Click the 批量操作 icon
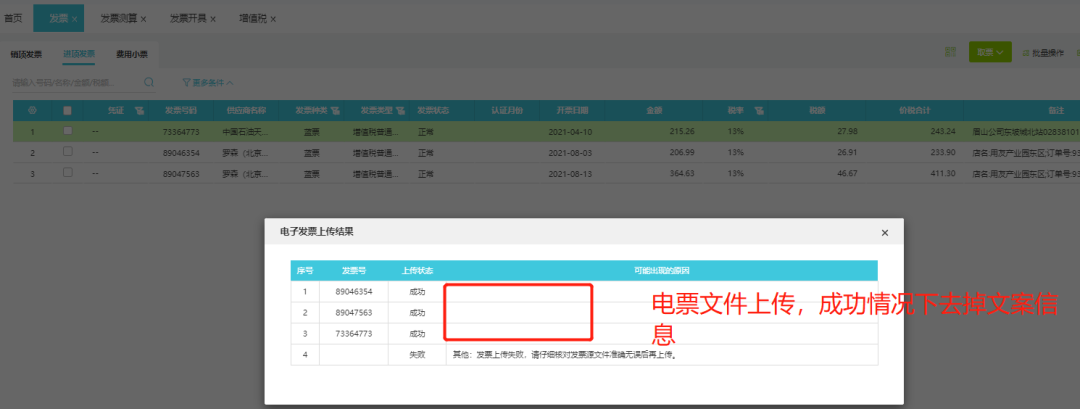1080x409 pixels. coord(1026,53)
